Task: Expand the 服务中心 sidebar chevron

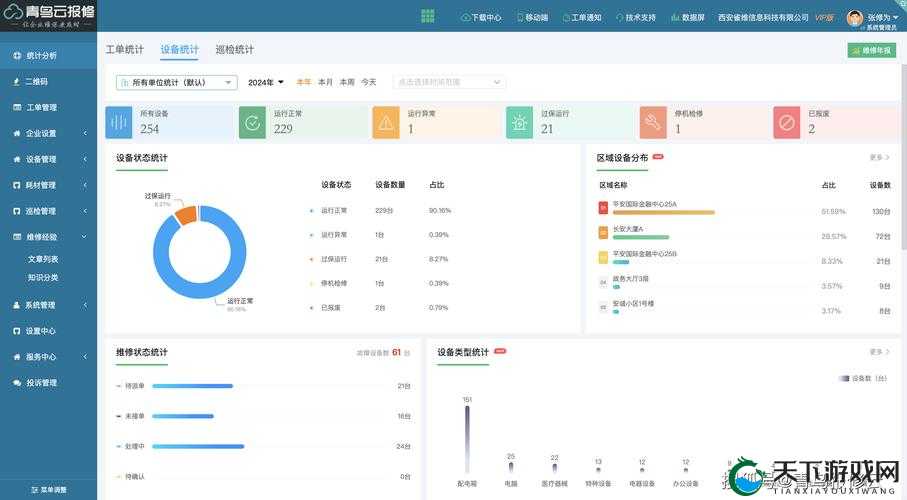Action: pyautogui.click(x=85, y=357)
